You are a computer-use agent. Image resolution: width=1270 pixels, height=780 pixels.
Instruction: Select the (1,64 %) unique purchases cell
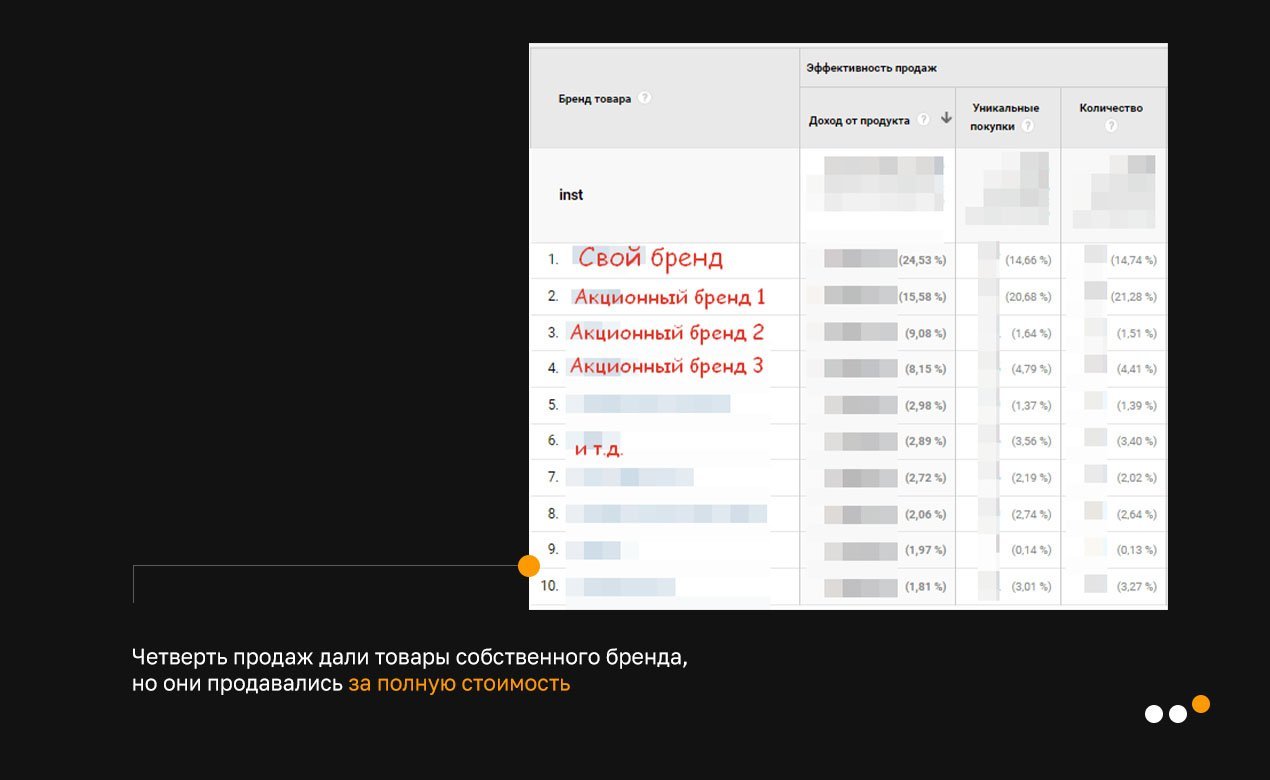coord(1031,333)
